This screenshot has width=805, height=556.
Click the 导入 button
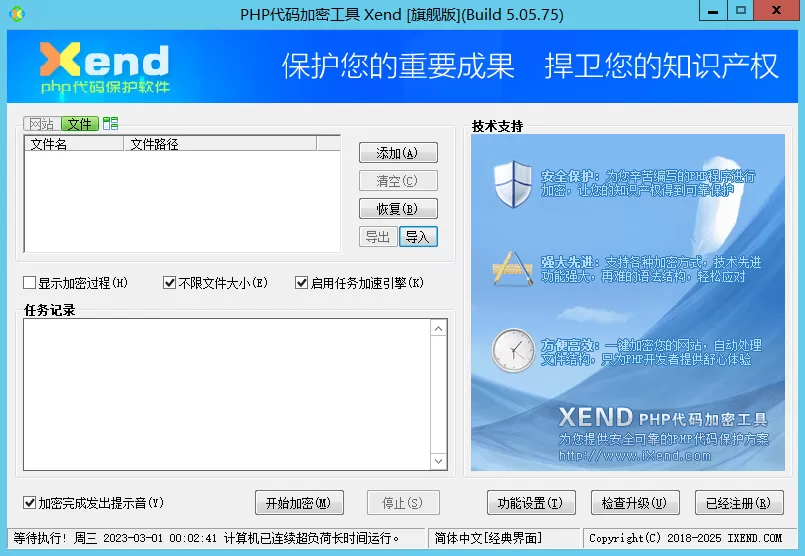tap(418, 237)
